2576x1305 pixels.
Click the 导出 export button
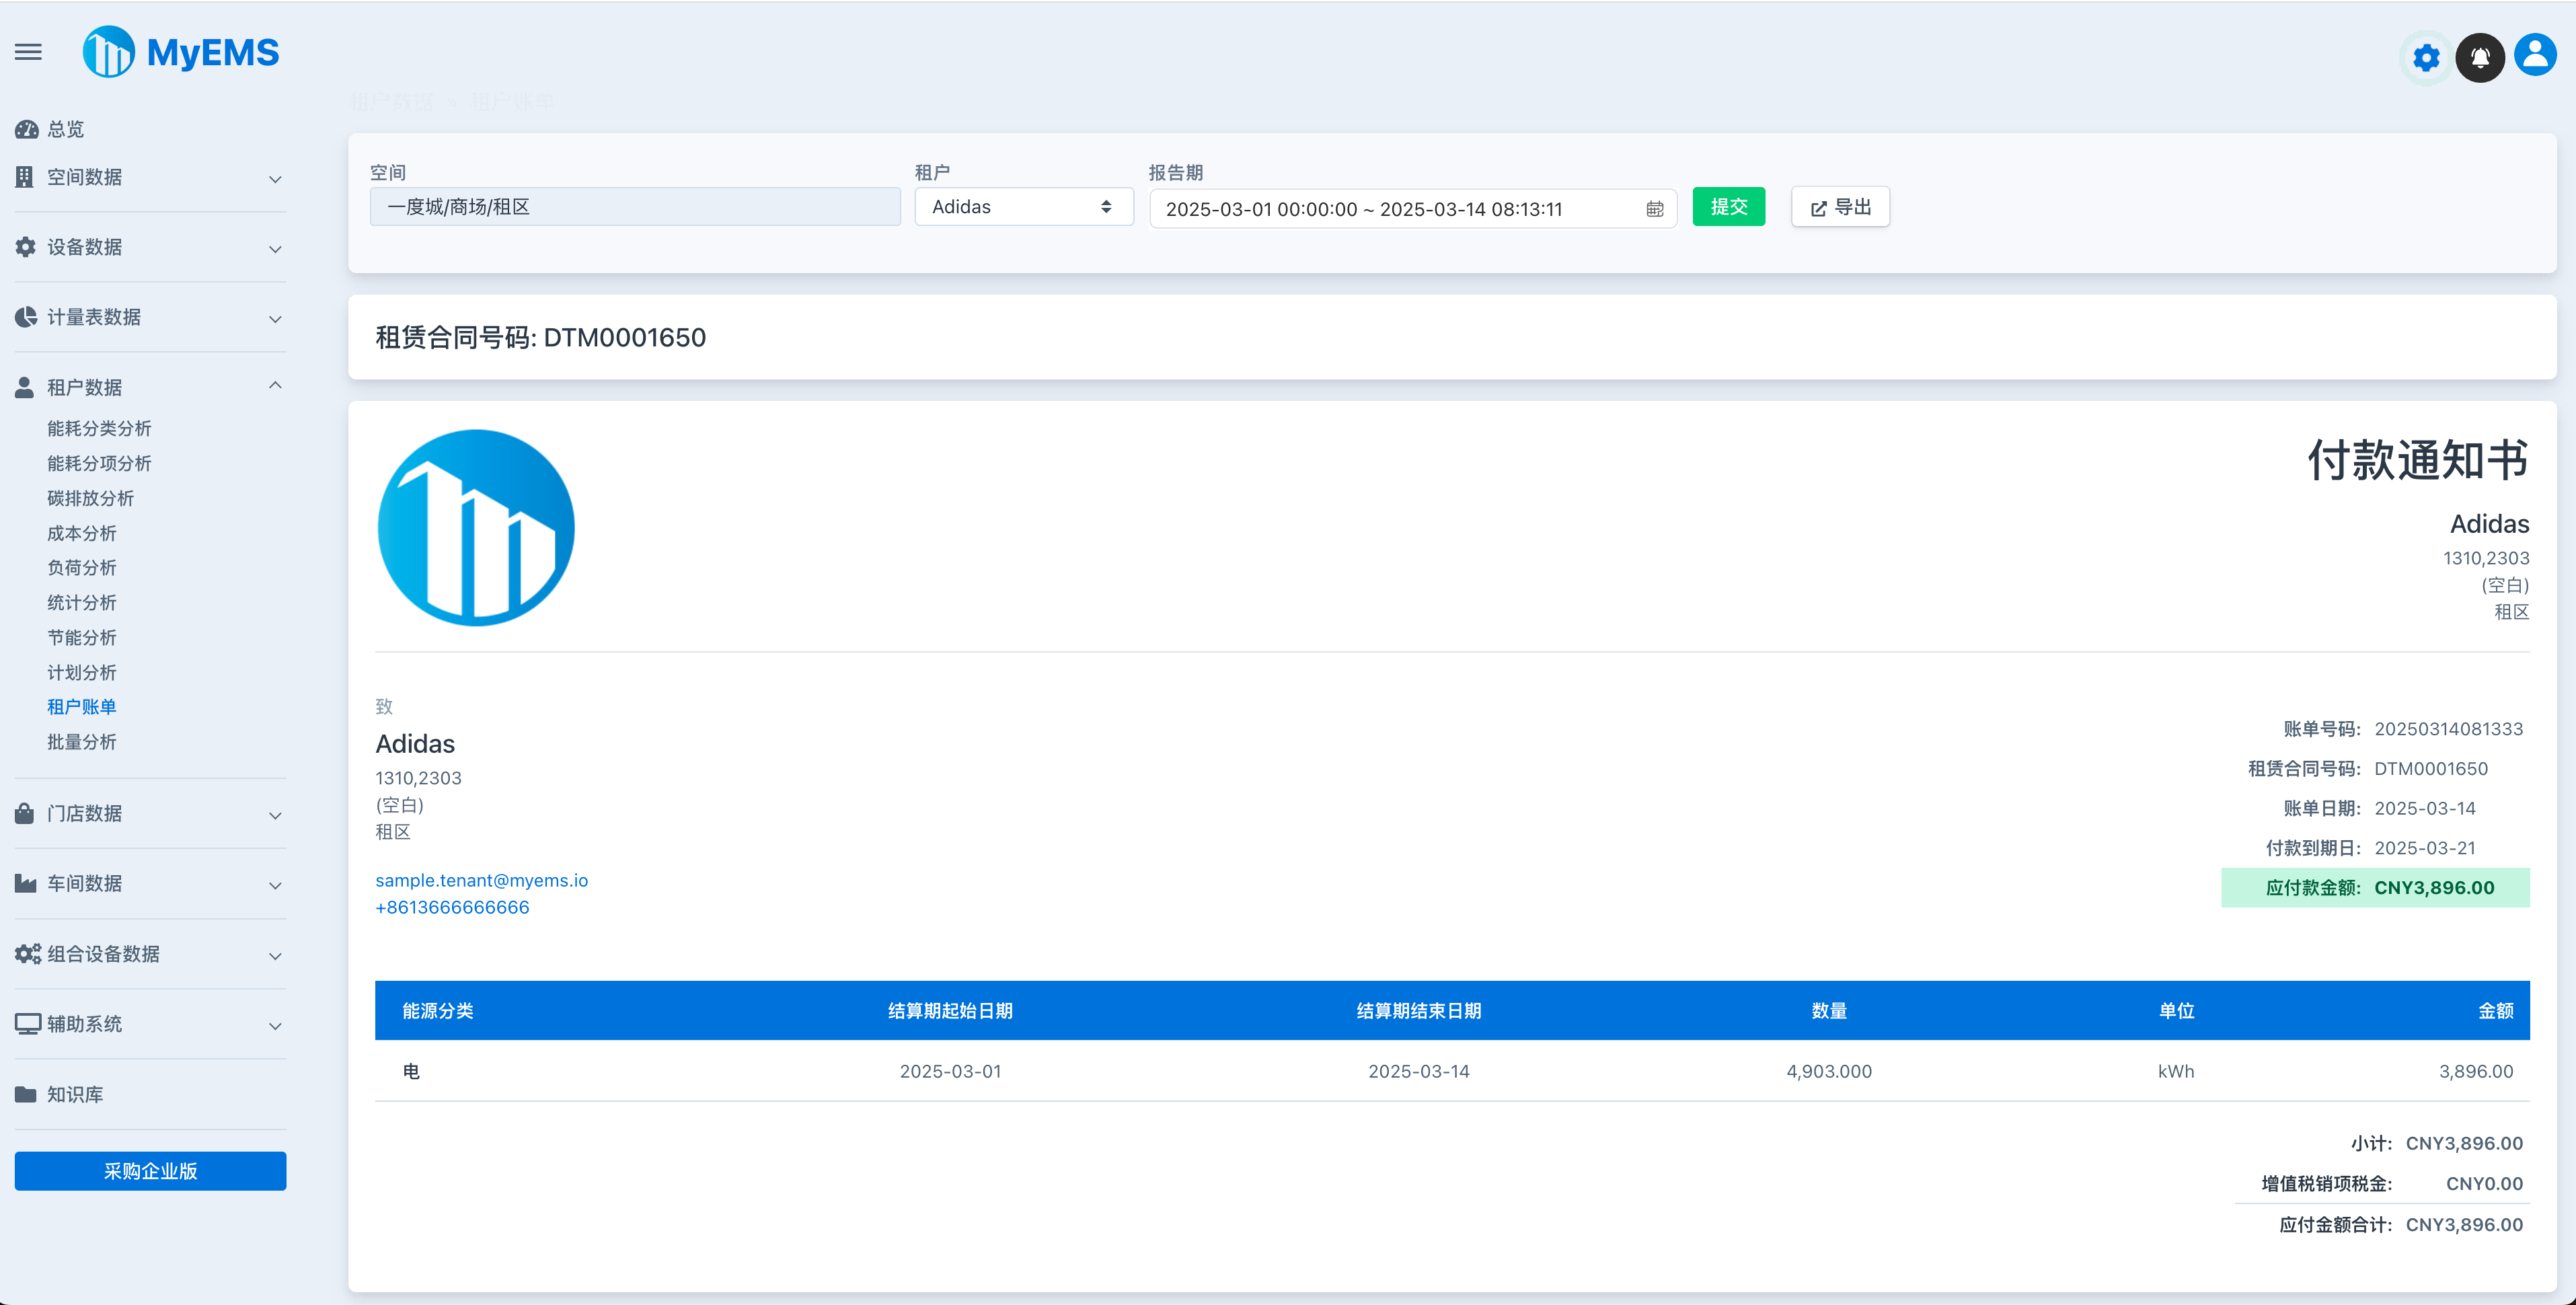click(1839, 206)
